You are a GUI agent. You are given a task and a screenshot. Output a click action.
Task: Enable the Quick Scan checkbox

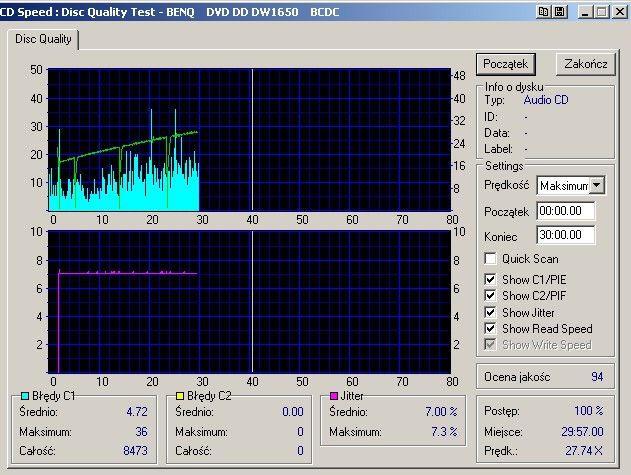490,259
